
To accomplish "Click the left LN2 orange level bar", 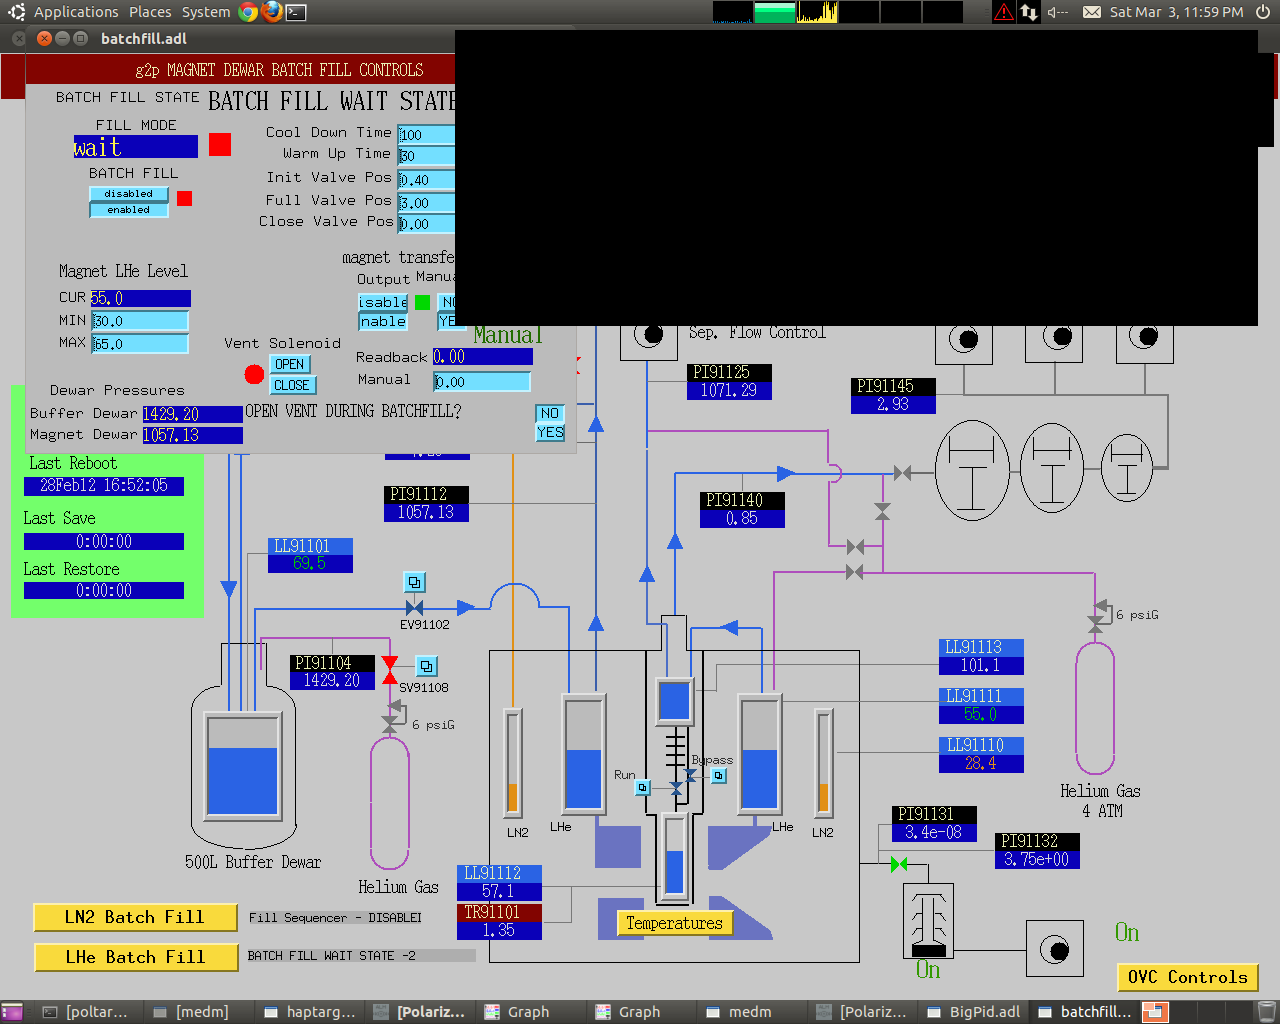I will click(x=513, y=762).
